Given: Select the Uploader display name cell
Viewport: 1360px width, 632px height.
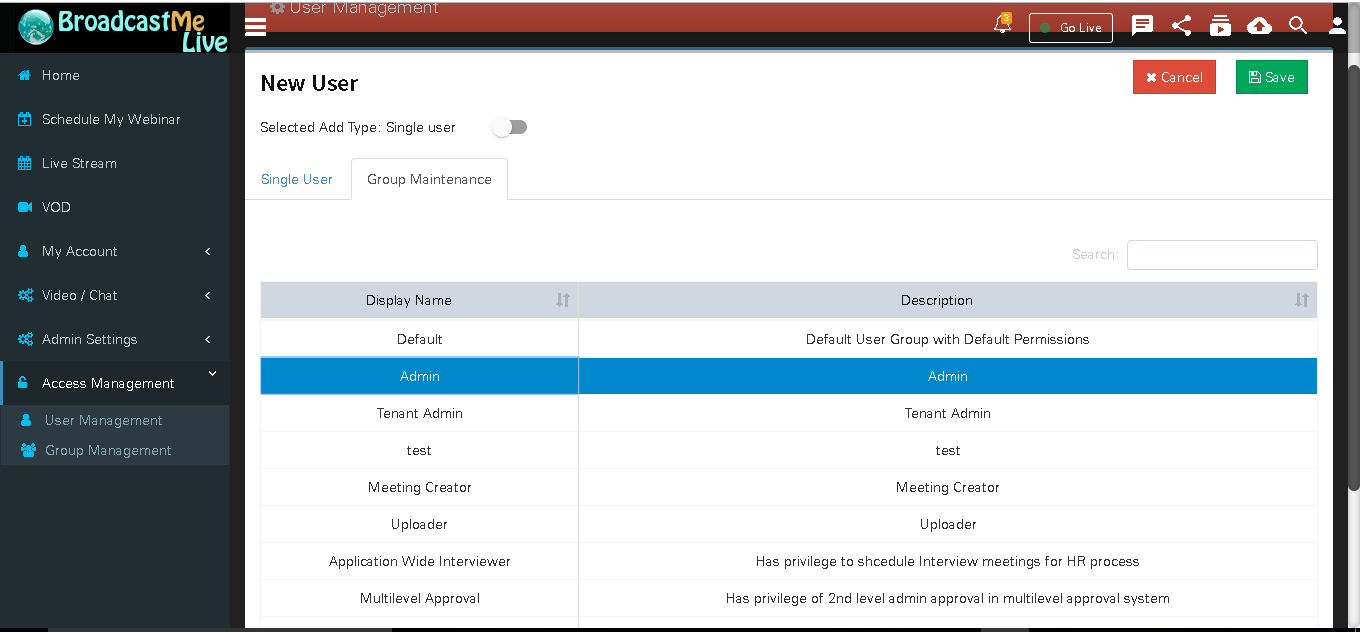Looking at the screenshot, I should tap(420, 524).
